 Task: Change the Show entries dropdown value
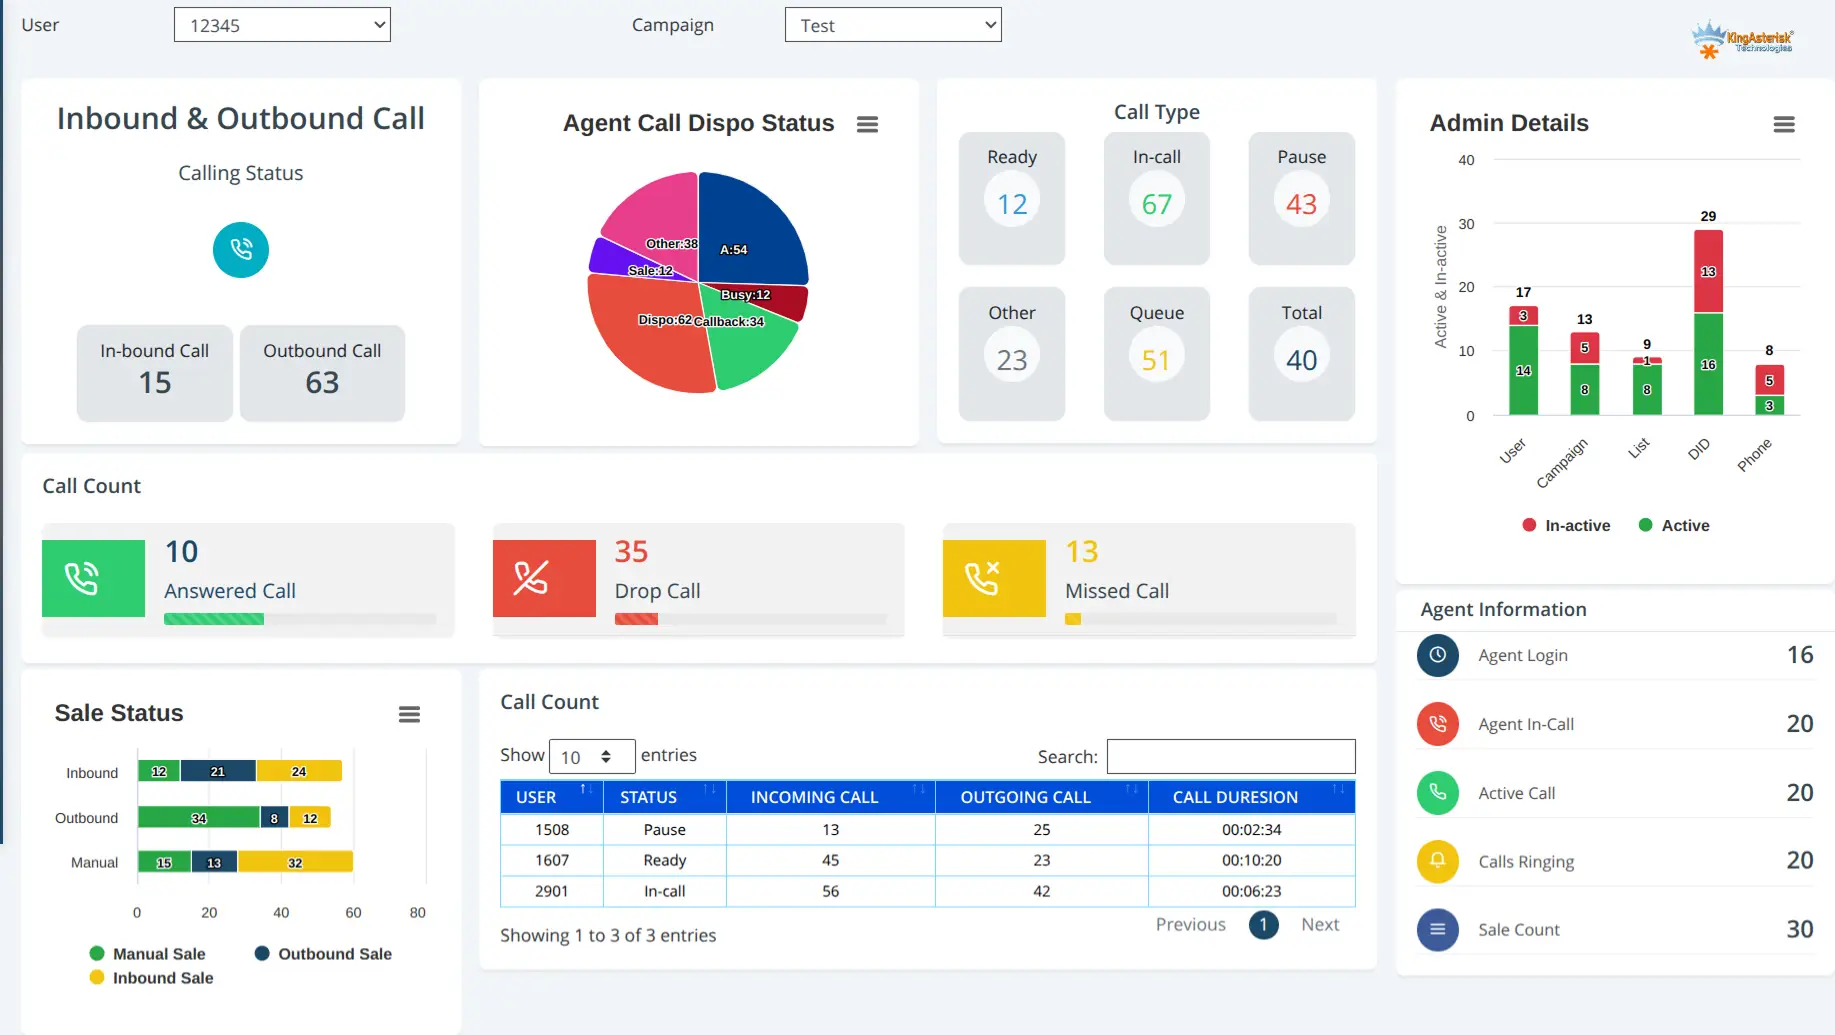pyautogui.click(x=592, y=756)
